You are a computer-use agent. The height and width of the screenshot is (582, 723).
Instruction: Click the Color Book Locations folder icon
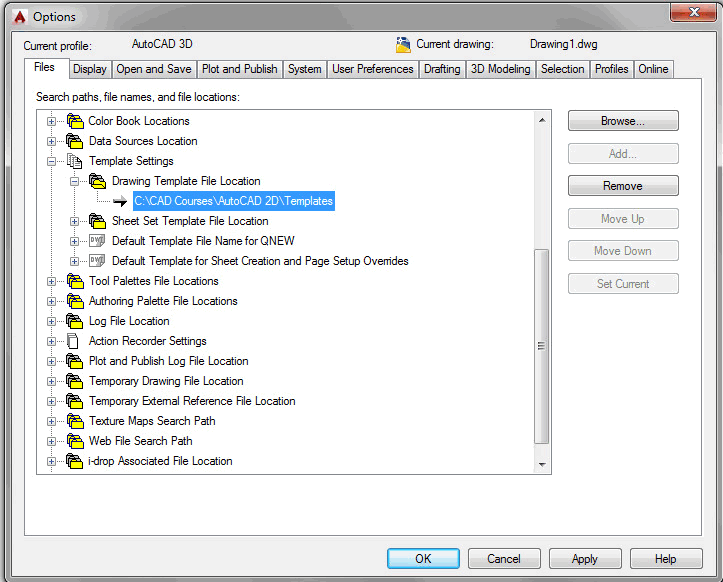(74, 121)
